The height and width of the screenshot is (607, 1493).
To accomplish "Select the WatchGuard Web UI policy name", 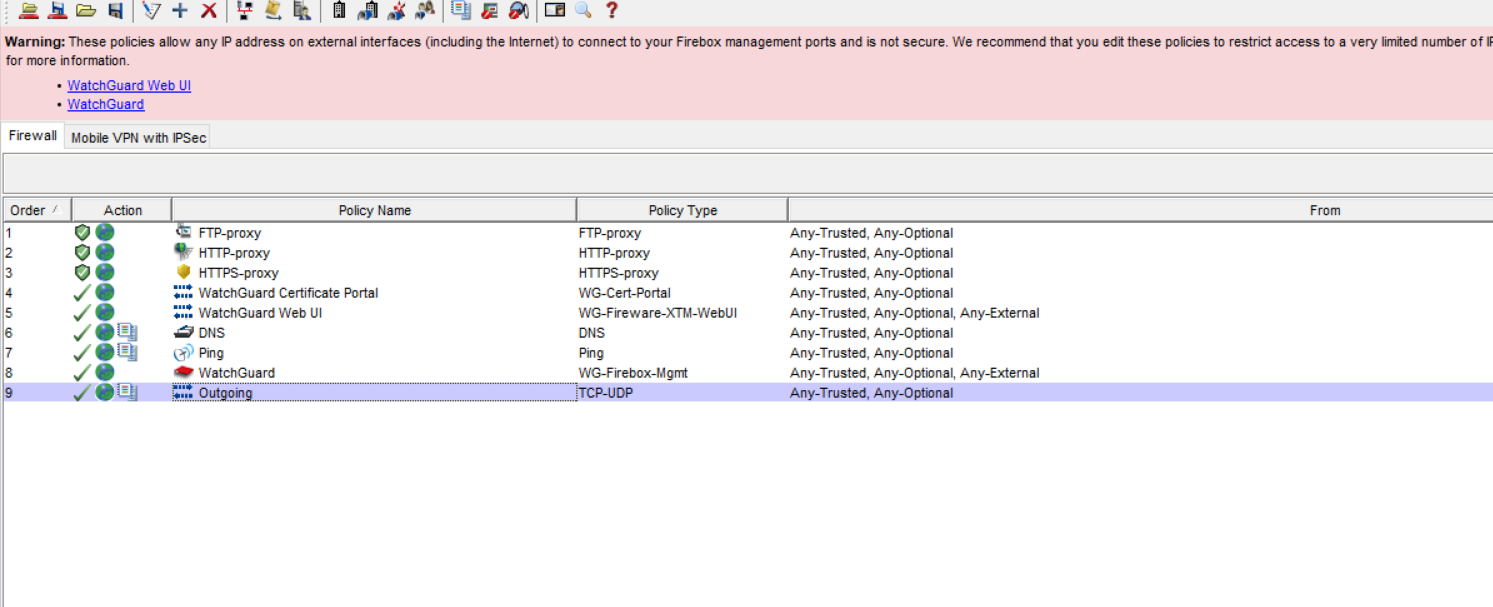I will tap(260, 313).
